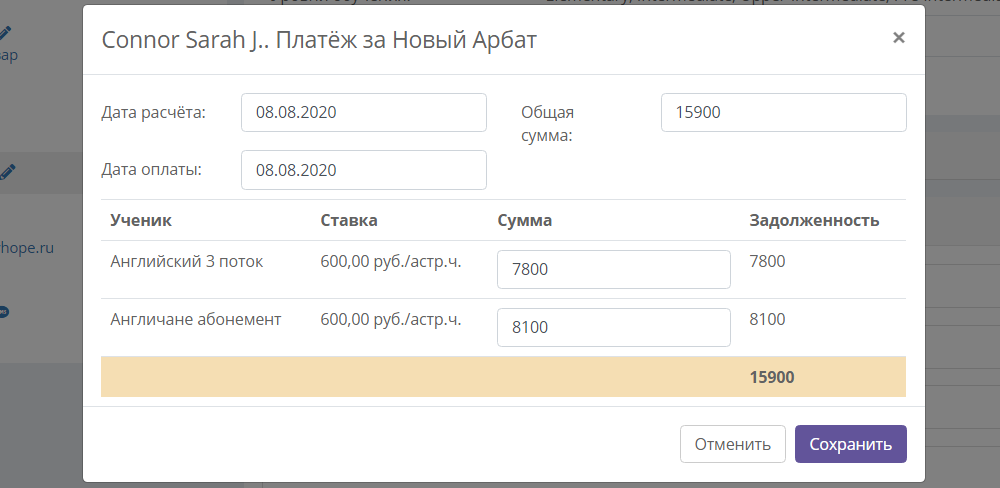Close the payment dialog with the X

pyautogui.click(x=899, y=38)
